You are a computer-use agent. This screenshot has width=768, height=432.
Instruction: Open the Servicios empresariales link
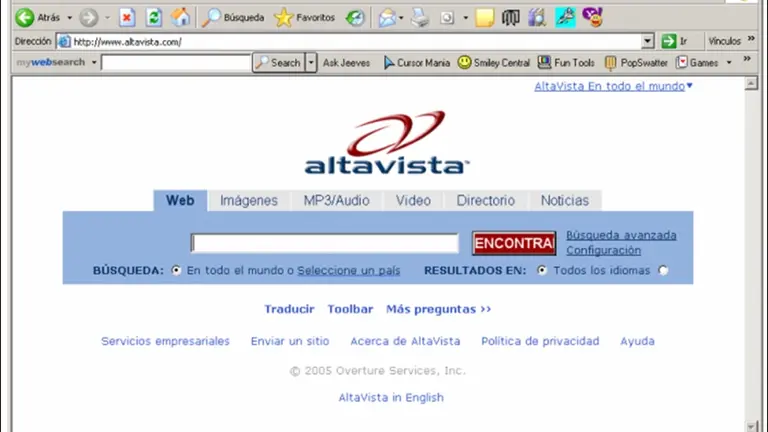click(x=165, y=341)
